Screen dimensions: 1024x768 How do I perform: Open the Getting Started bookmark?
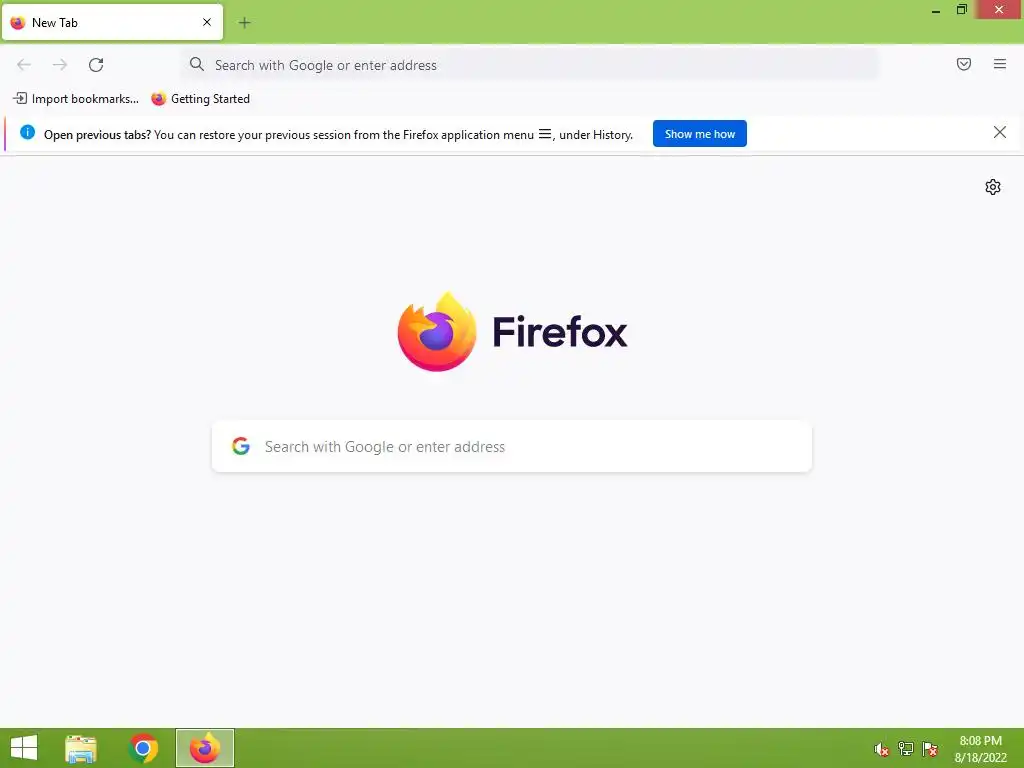click(x=200, y=99)
